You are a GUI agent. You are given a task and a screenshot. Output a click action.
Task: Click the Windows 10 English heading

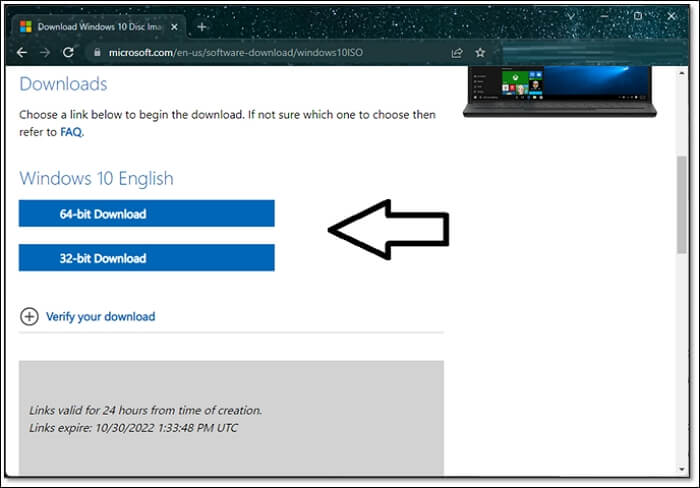coord(96,178)
